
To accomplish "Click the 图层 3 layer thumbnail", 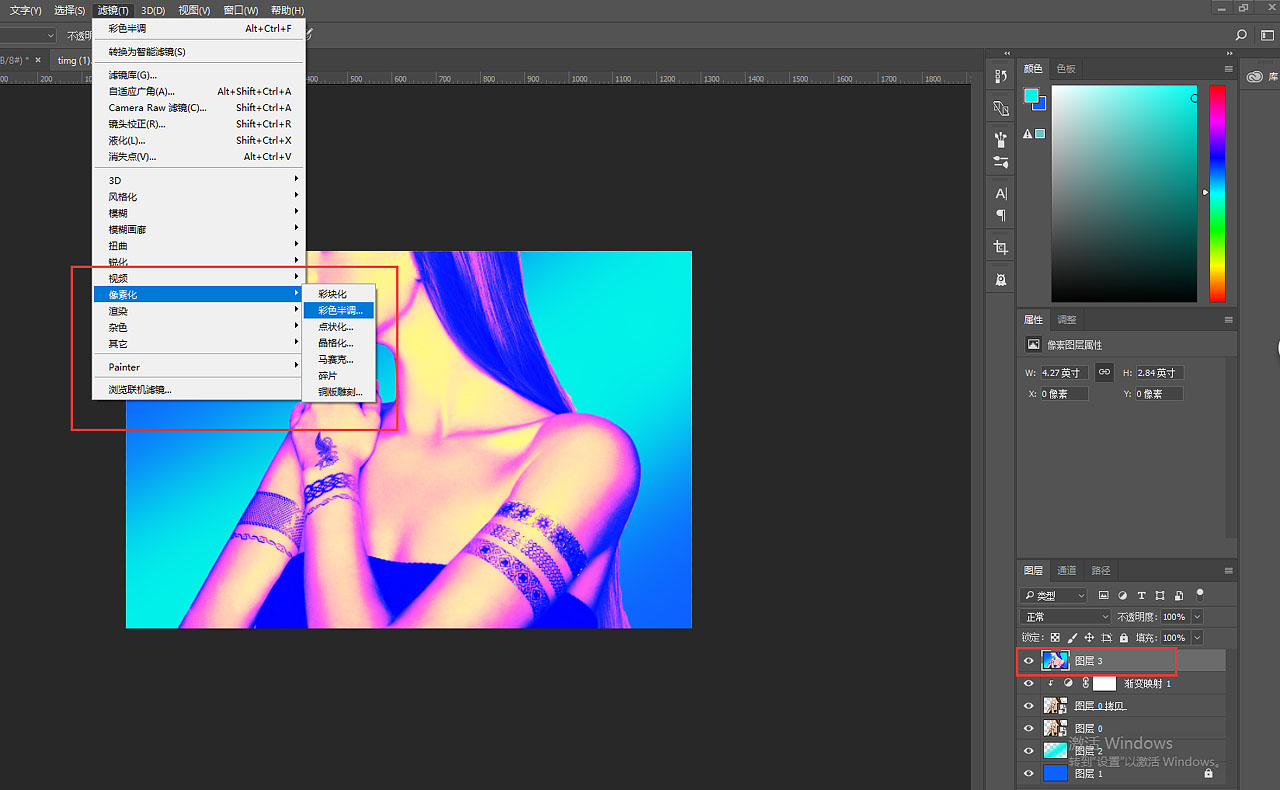I will [1055, 660].
